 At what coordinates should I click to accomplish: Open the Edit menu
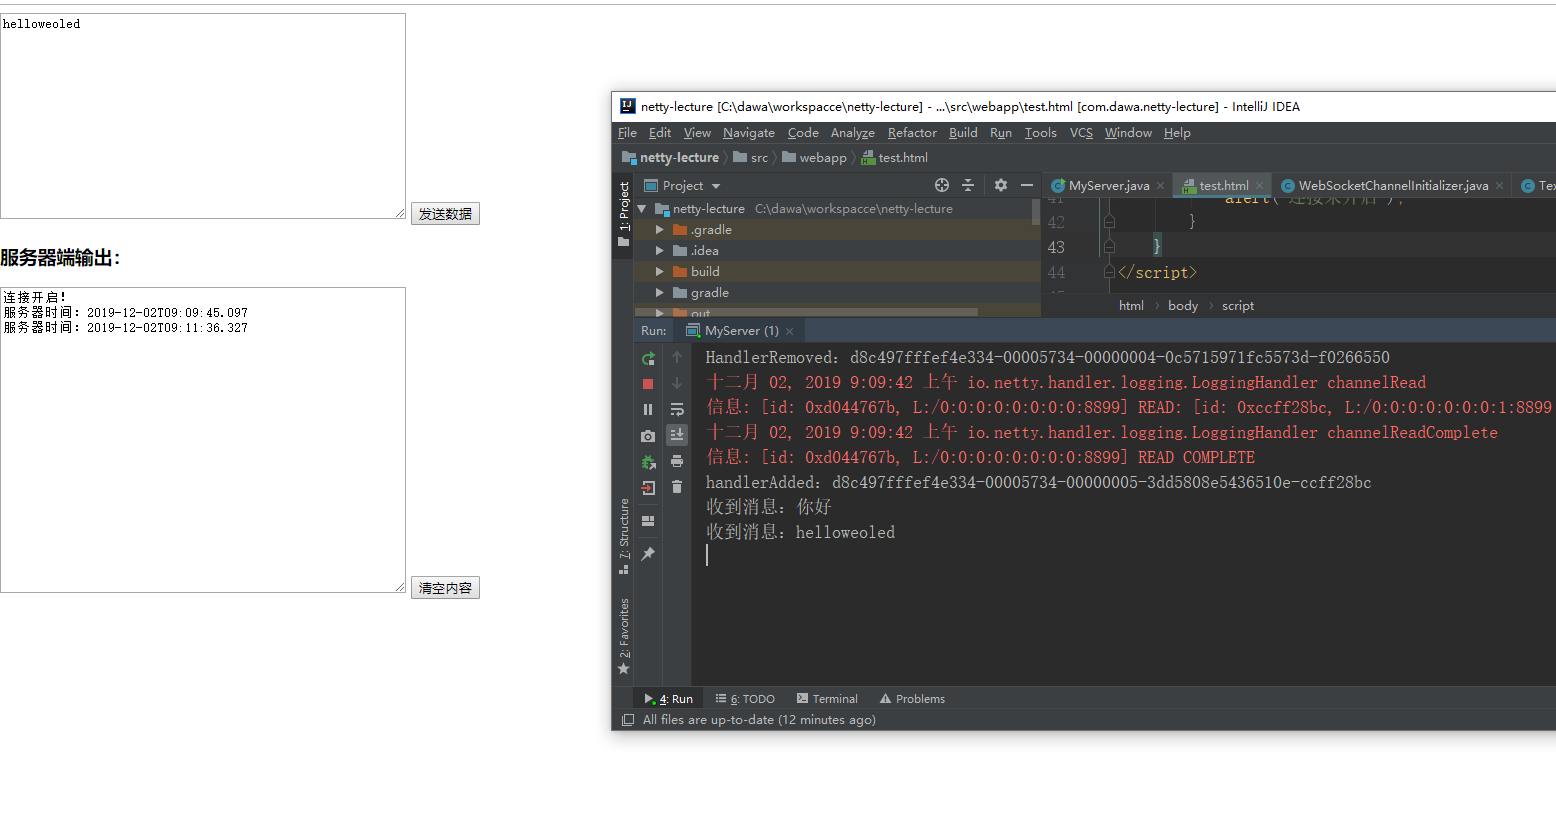click(660, 133)
